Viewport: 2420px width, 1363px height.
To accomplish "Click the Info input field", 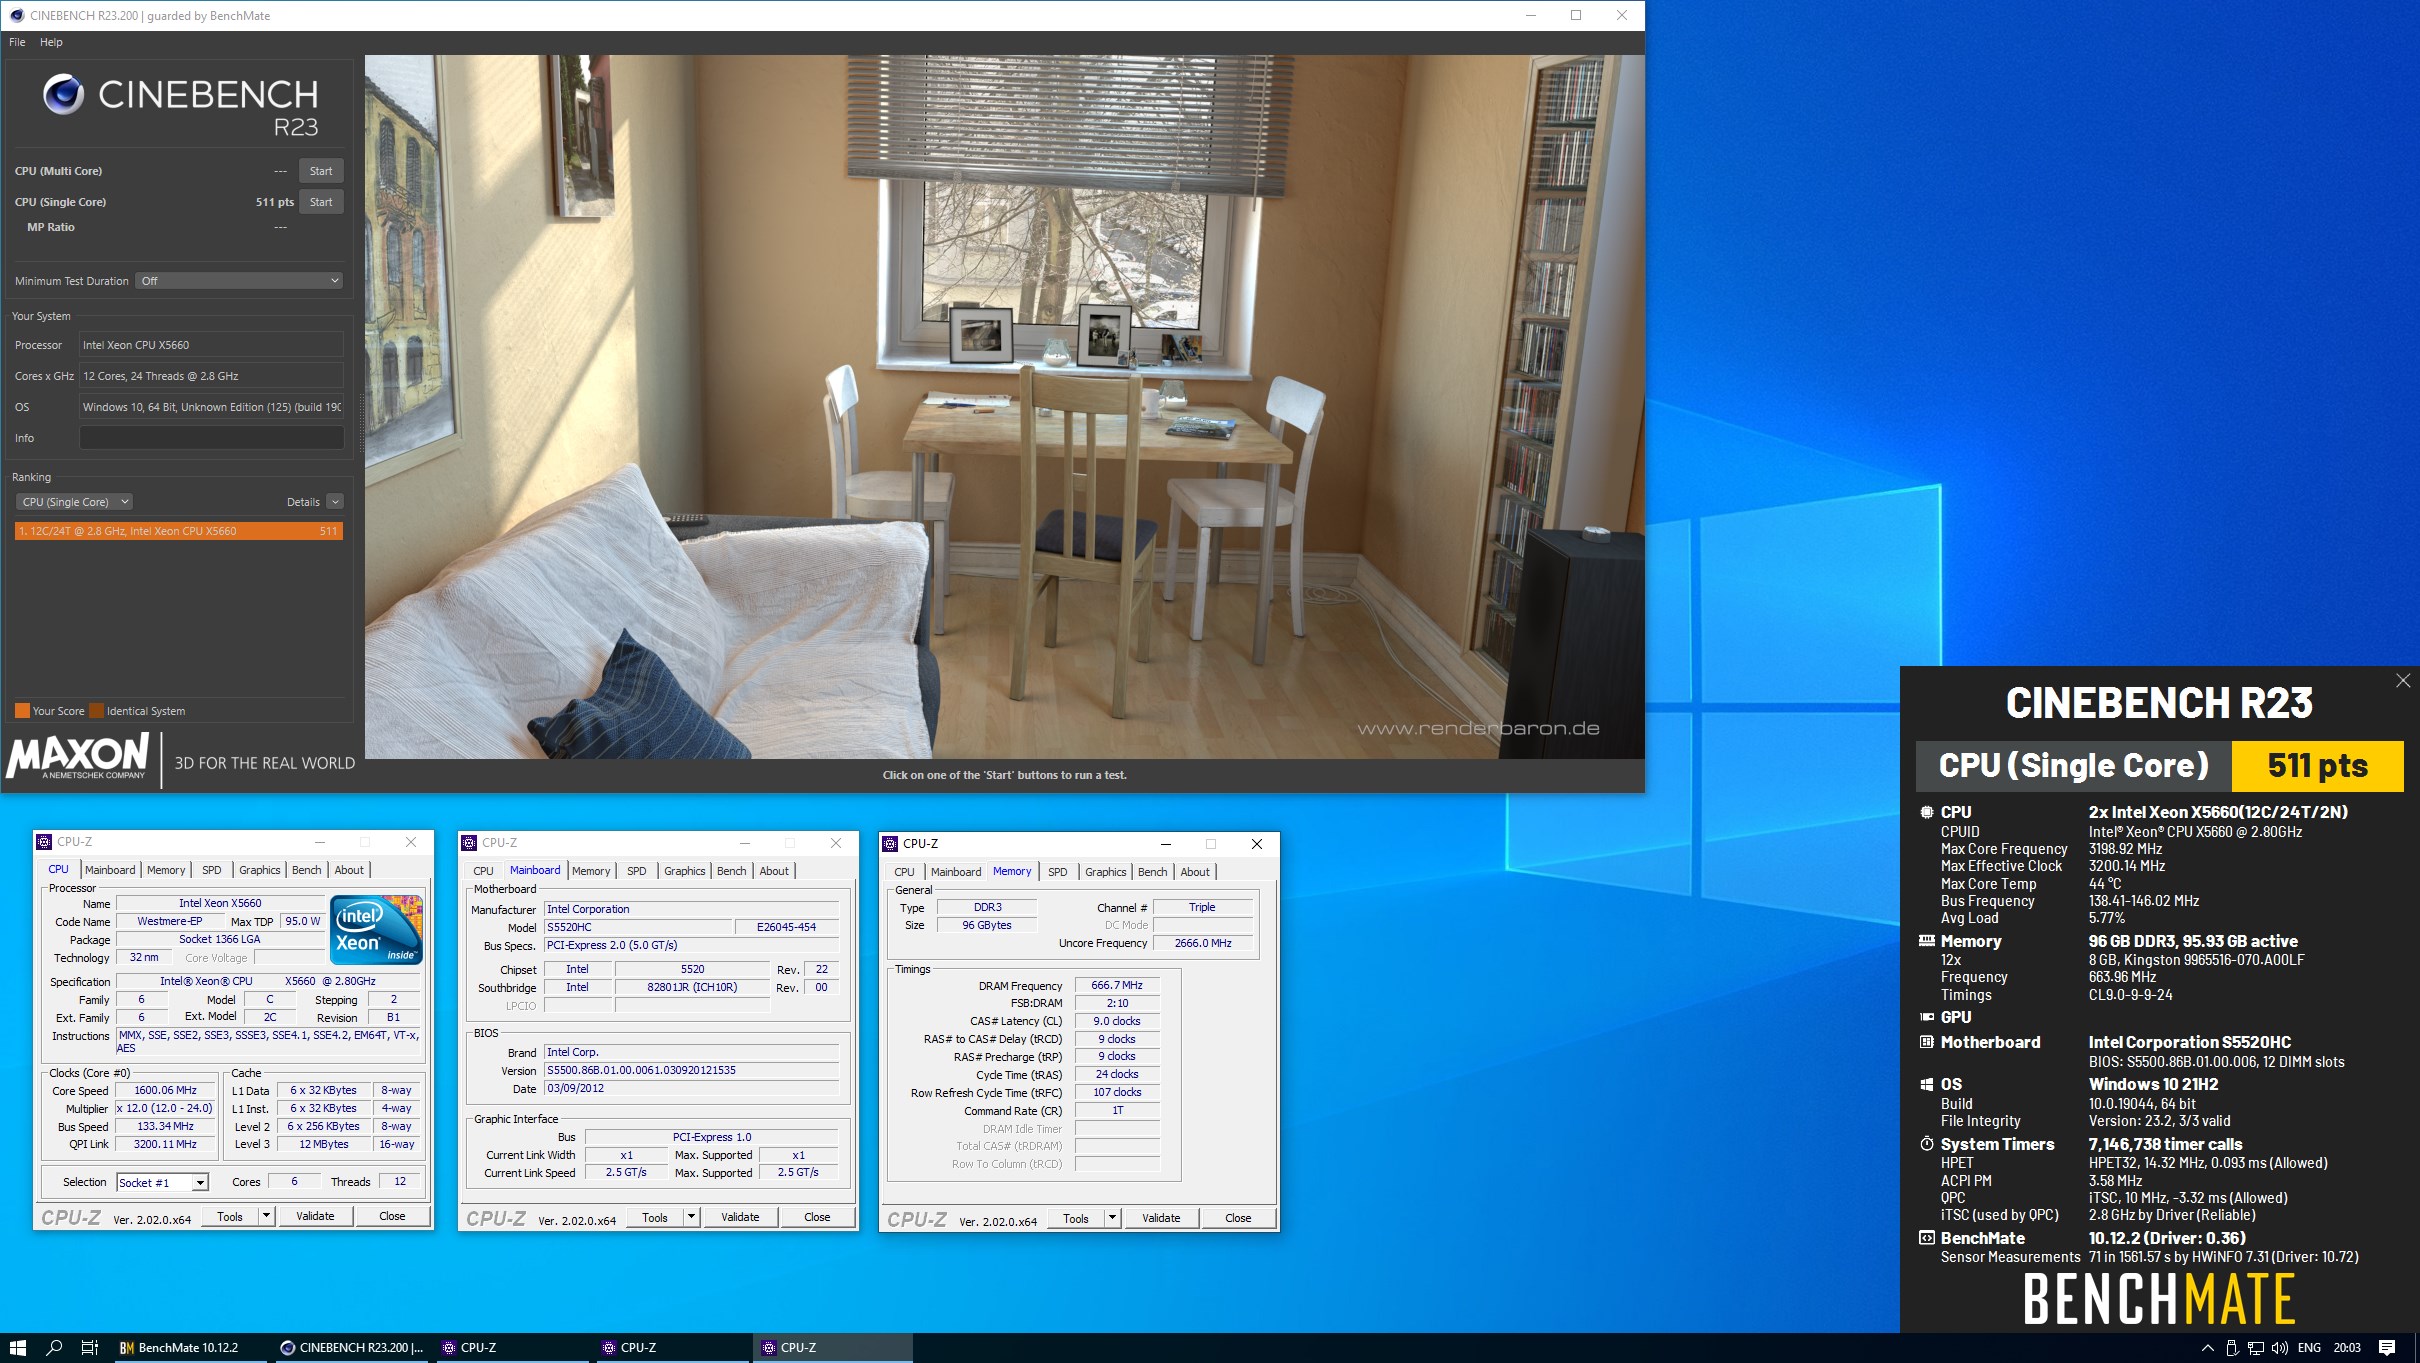I will (x=211, y=438).
